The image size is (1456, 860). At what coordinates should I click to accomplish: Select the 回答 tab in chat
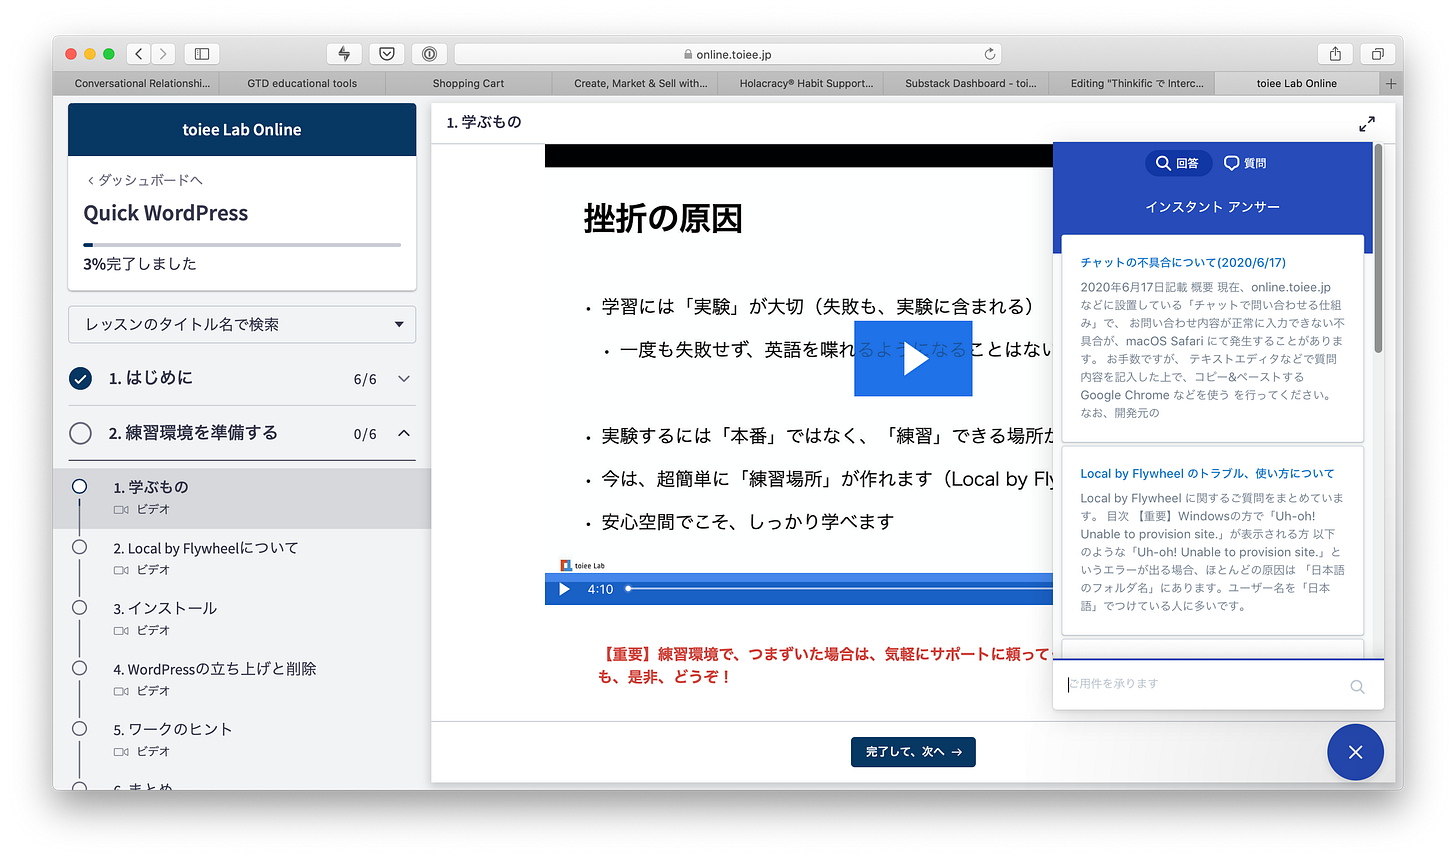(1177, 163)
